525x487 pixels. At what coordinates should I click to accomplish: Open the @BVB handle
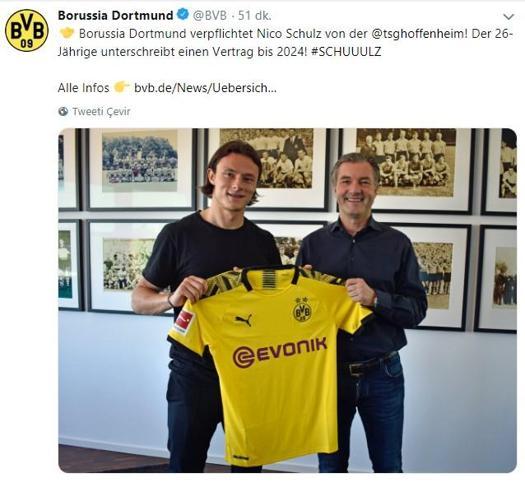[210, 15]
